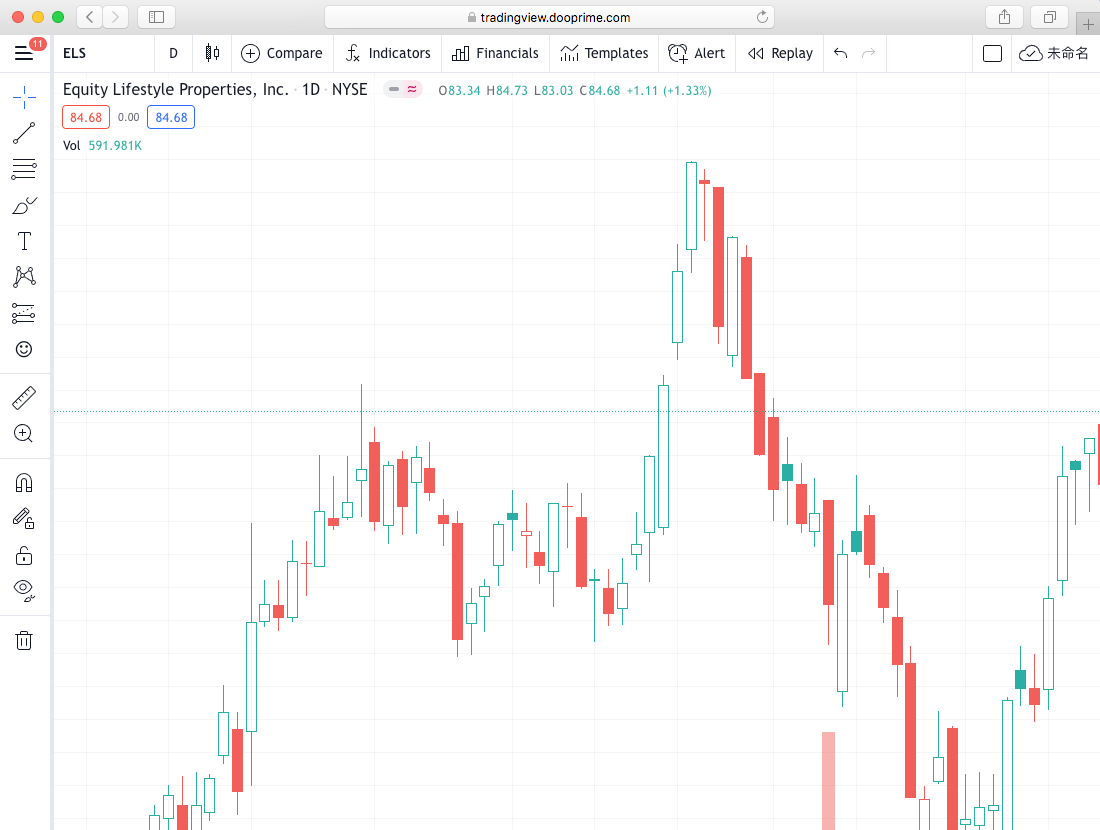Toggle the magnet snap mode
Viewport: 1100px width, 830px height.
24,483
